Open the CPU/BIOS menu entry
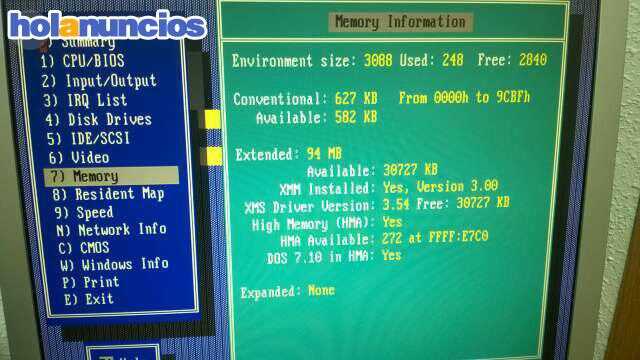The height and width of the screenshot is (360, 640). [82, 61]
